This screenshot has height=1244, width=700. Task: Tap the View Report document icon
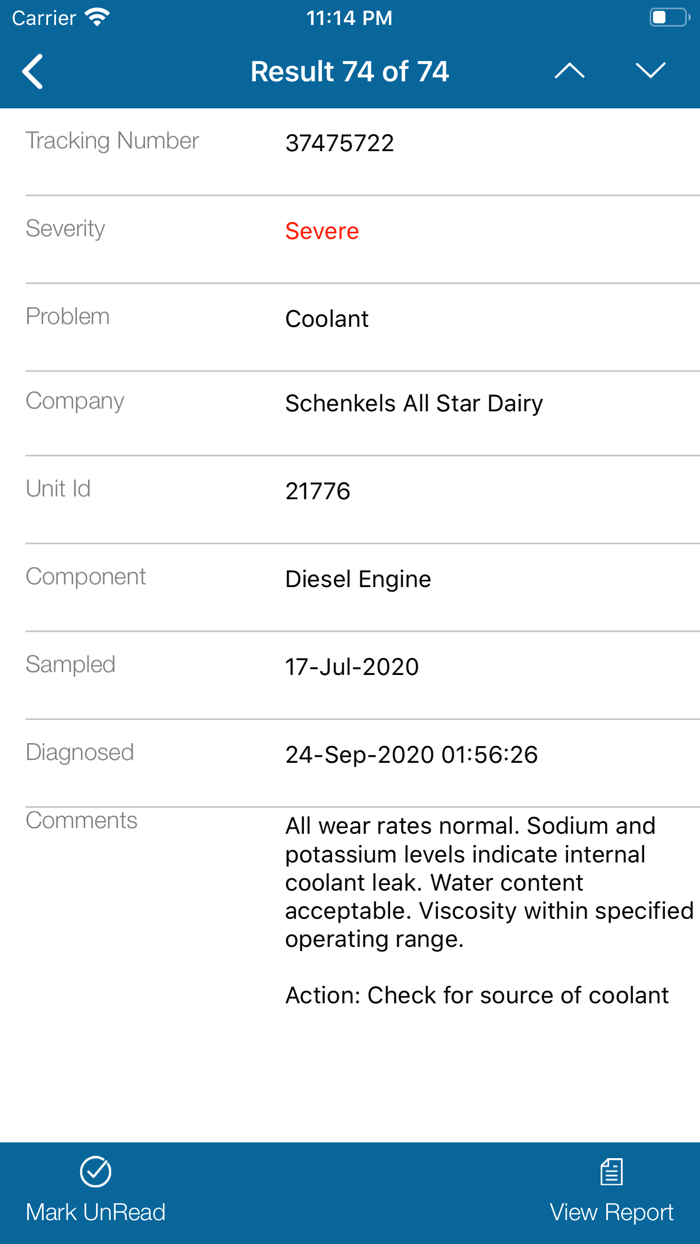pyautogui.click(x=611, y=1170)
